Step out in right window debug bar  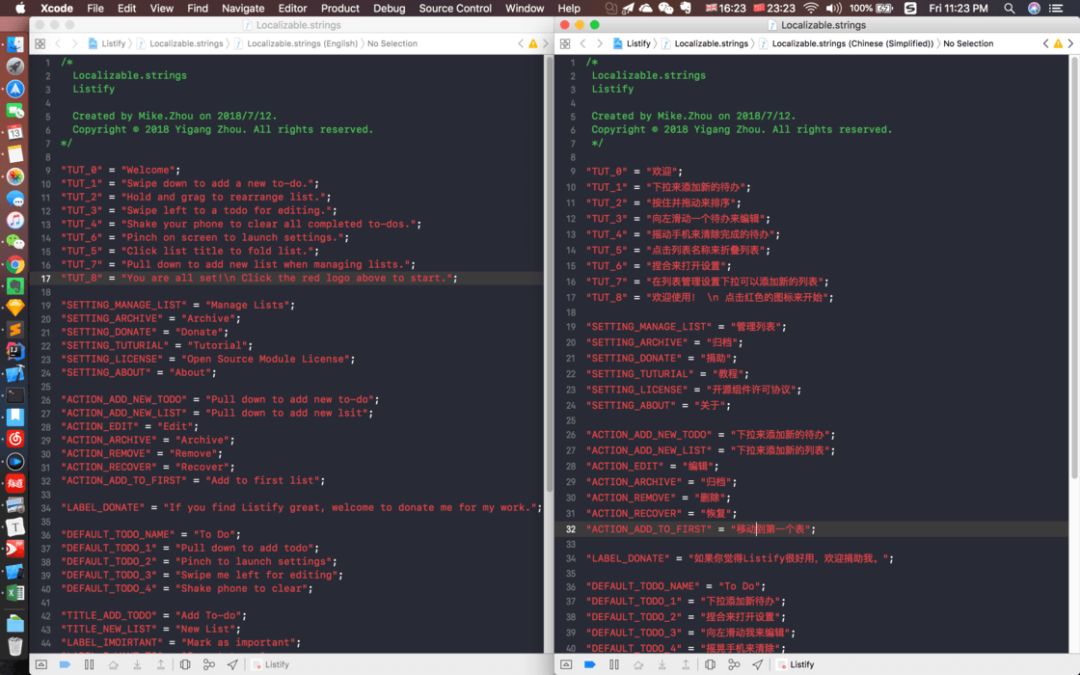685,665
